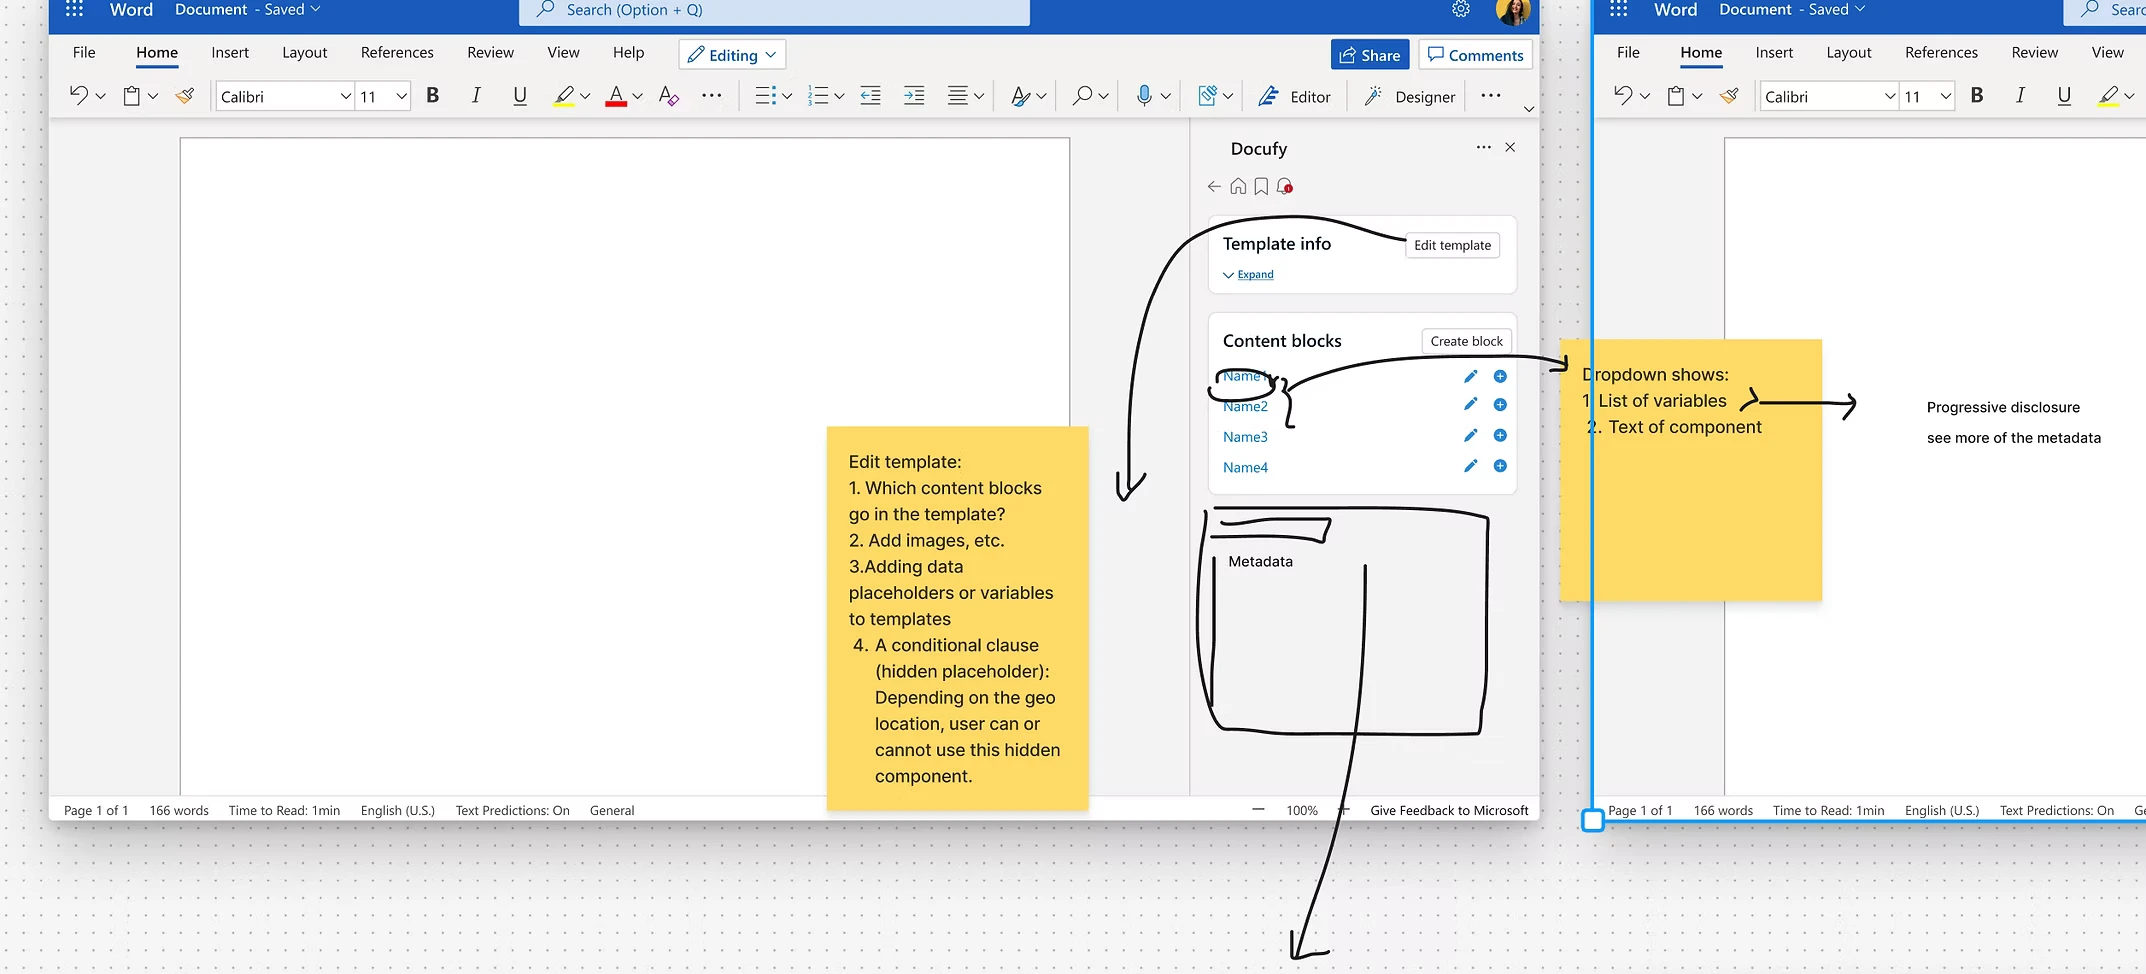Edit the Name2 block with pencil icon

point(1470,404)
